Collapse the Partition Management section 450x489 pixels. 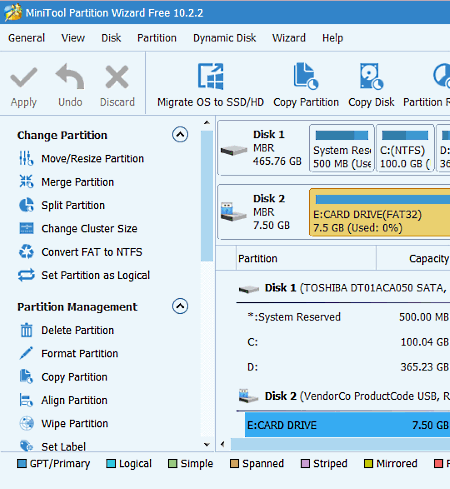click(180, 306)
